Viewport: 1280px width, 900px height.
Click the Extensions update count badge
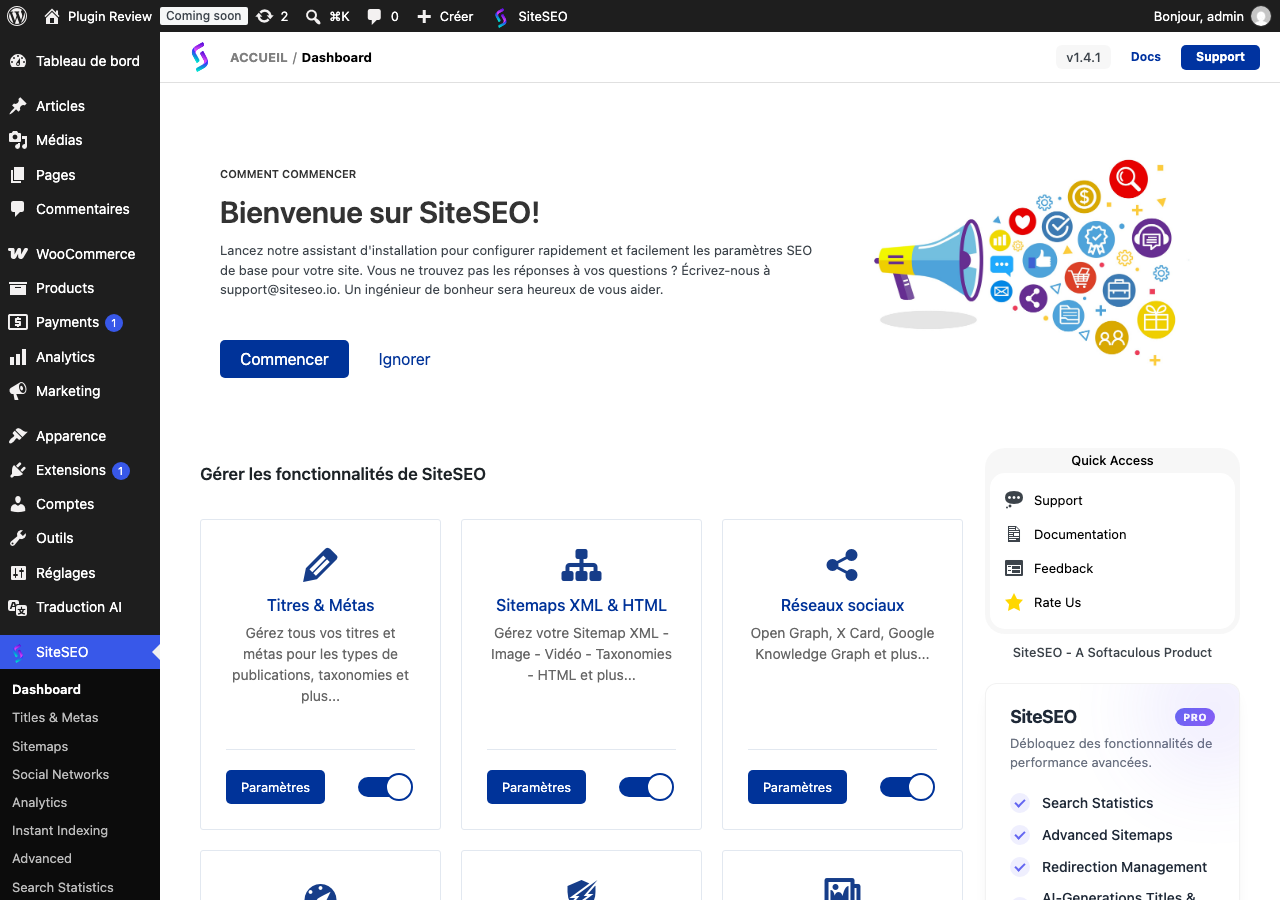[121, 471]
